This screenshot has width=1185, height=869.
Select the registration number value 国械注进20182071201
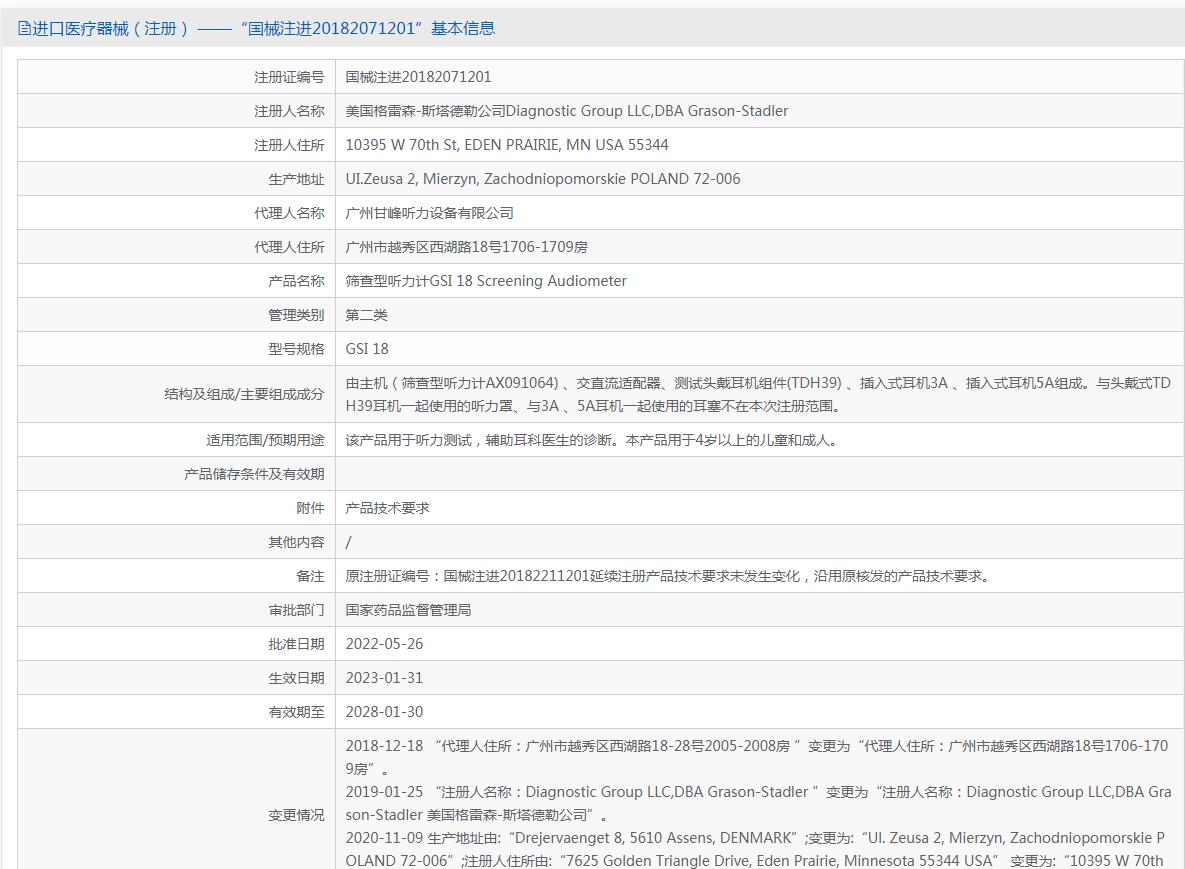(x=418, y=77)
